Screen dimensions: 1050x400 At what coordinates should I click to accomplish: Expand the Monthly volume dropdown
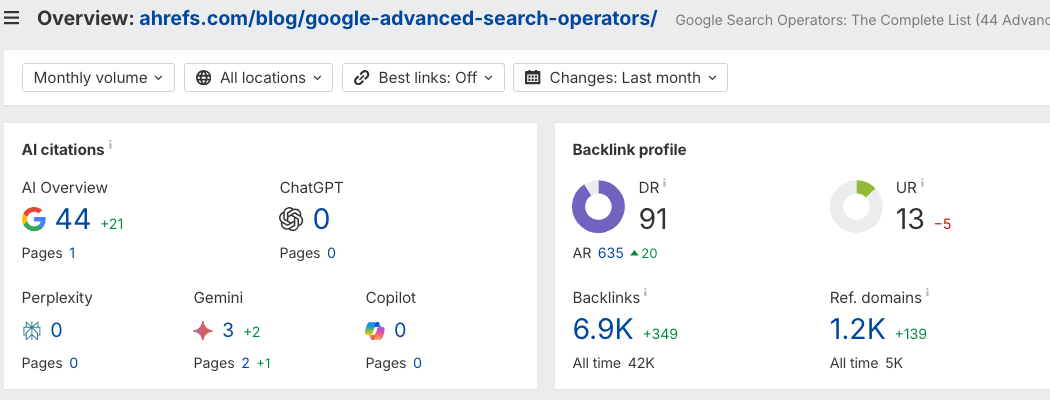98,78
